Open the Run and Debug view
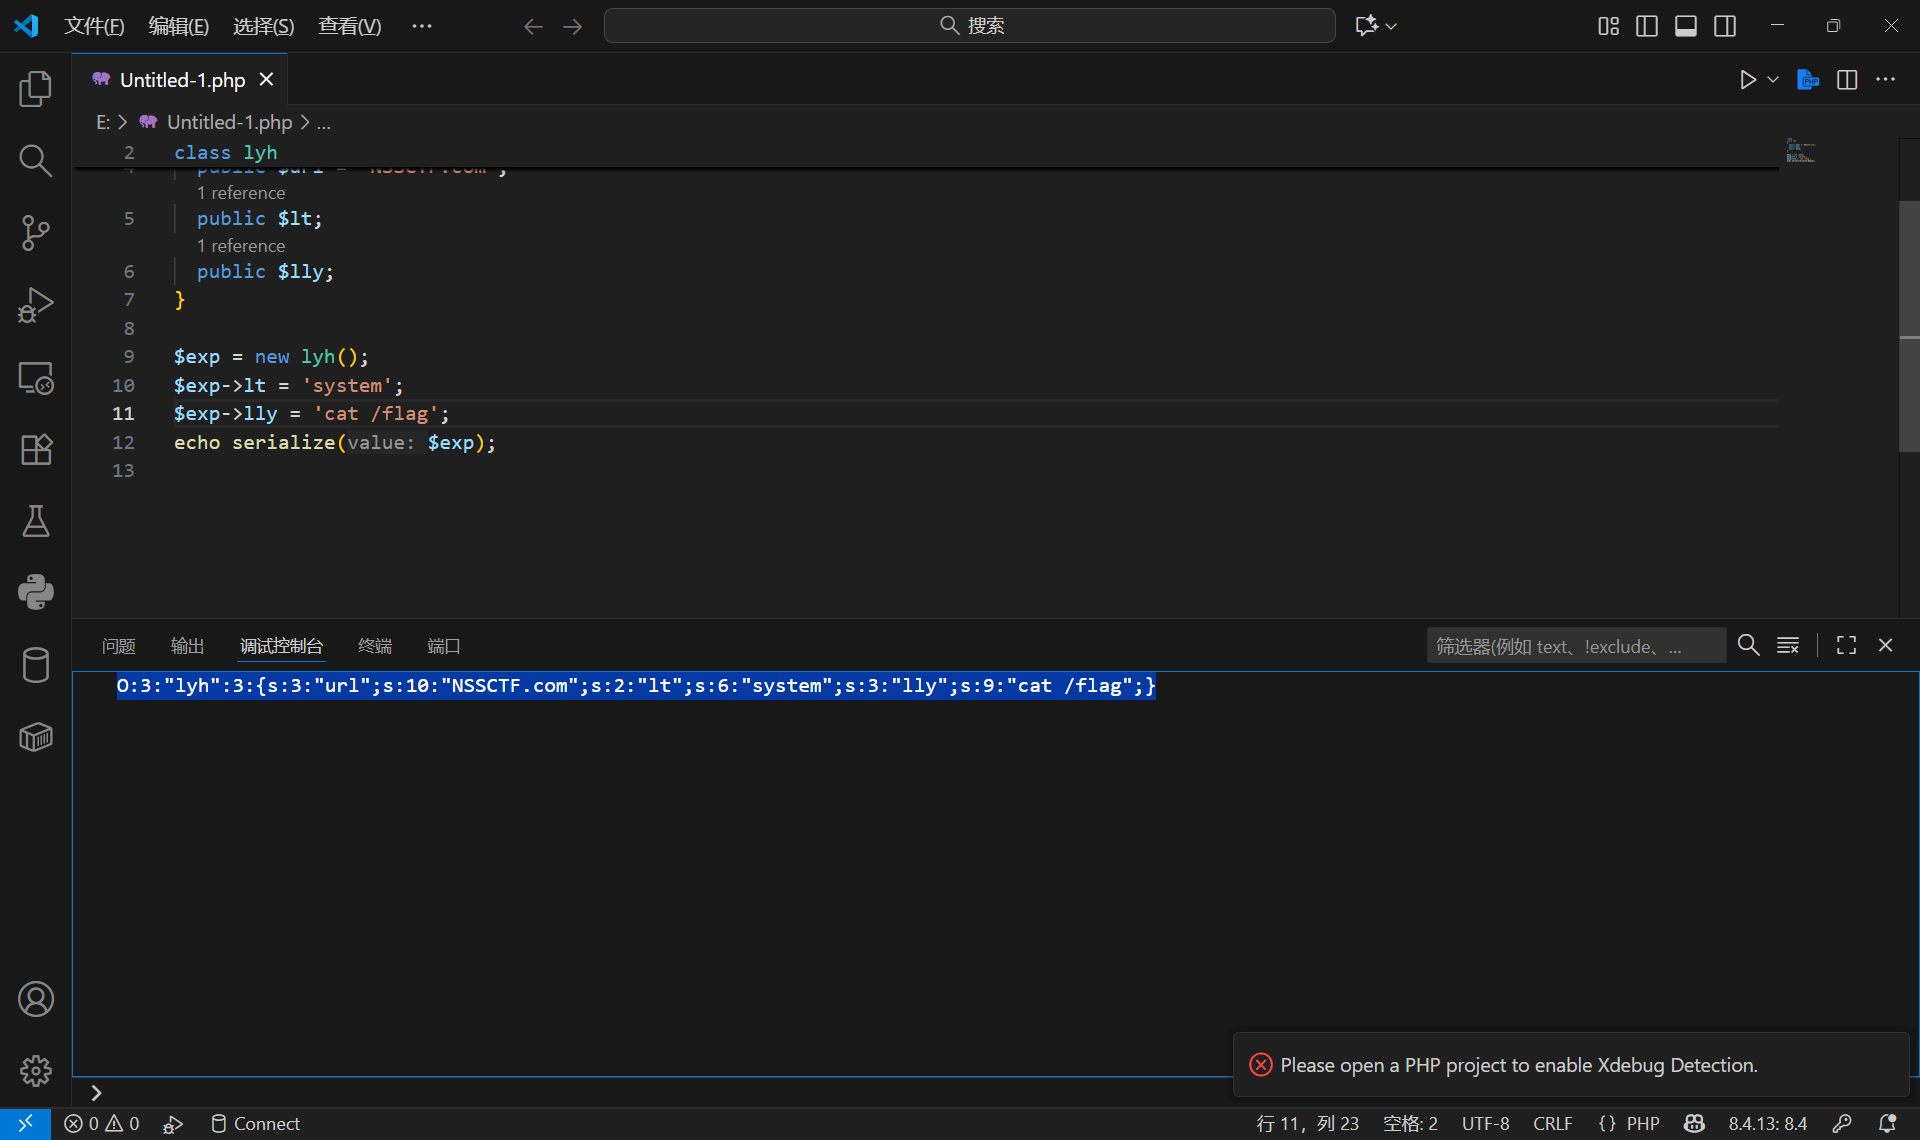 coord(35,305)
